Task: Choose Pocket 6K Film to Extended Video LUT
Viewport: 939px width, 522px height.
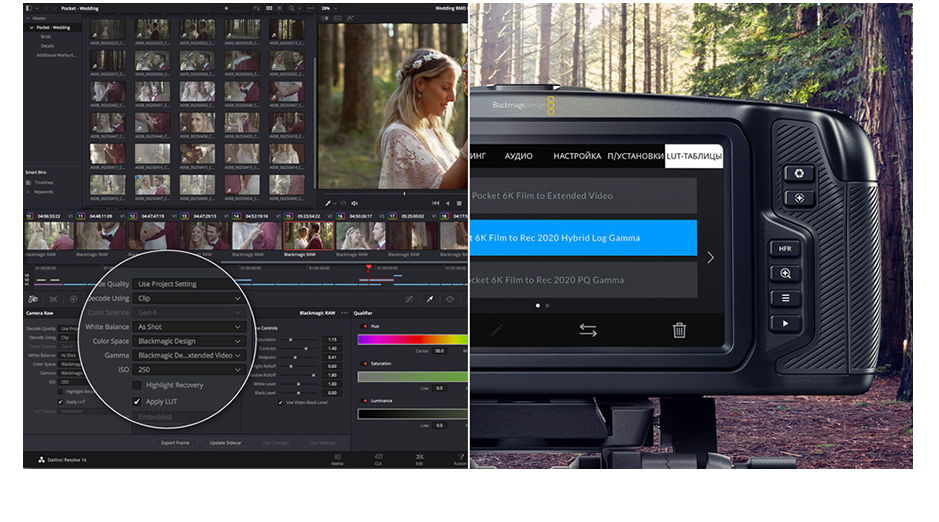Action: coord(583,196)
